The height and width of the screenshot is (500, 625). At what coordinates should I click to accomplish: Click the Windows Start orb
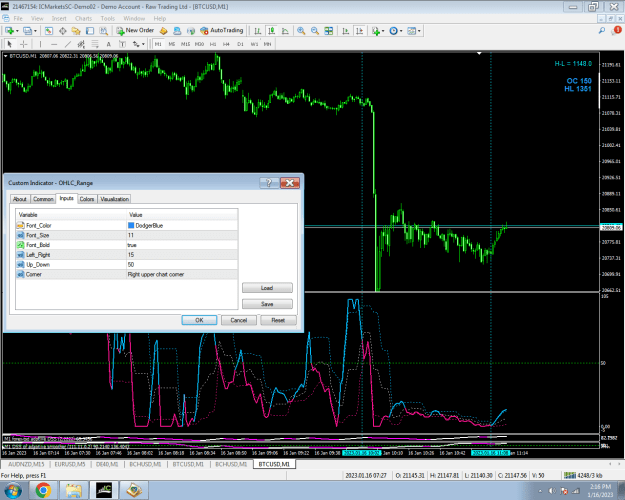[13, 490]
